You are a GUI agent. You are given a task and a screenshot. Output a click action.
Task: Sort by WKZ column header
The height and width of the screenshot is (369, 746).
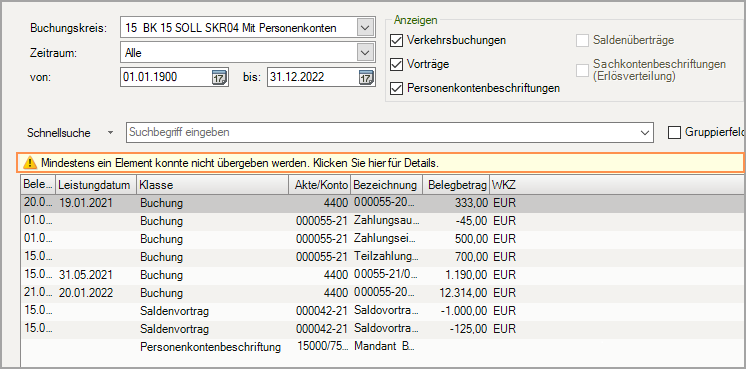pyautogui.click(x=504, y=184)
